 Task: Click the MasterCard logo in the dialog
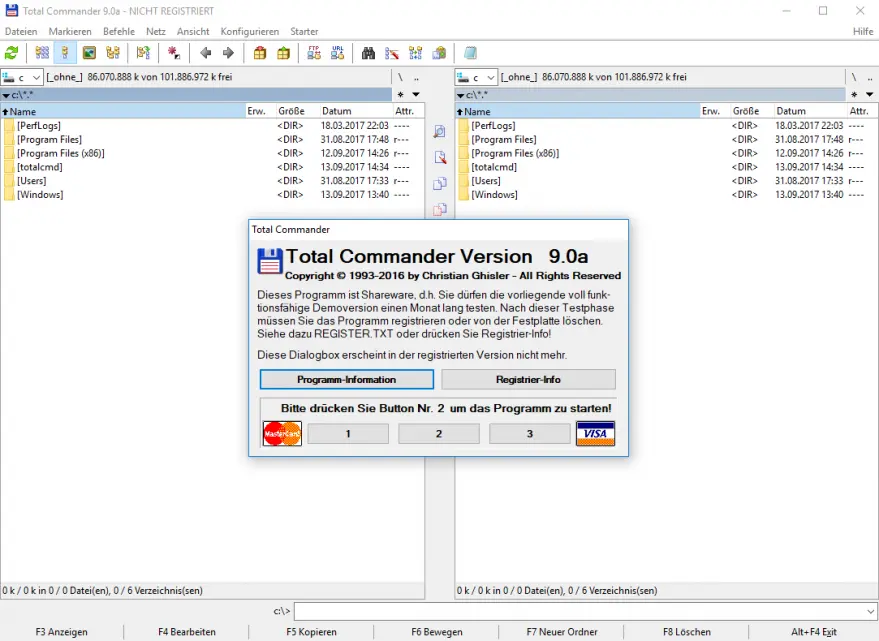click(282, 434)
